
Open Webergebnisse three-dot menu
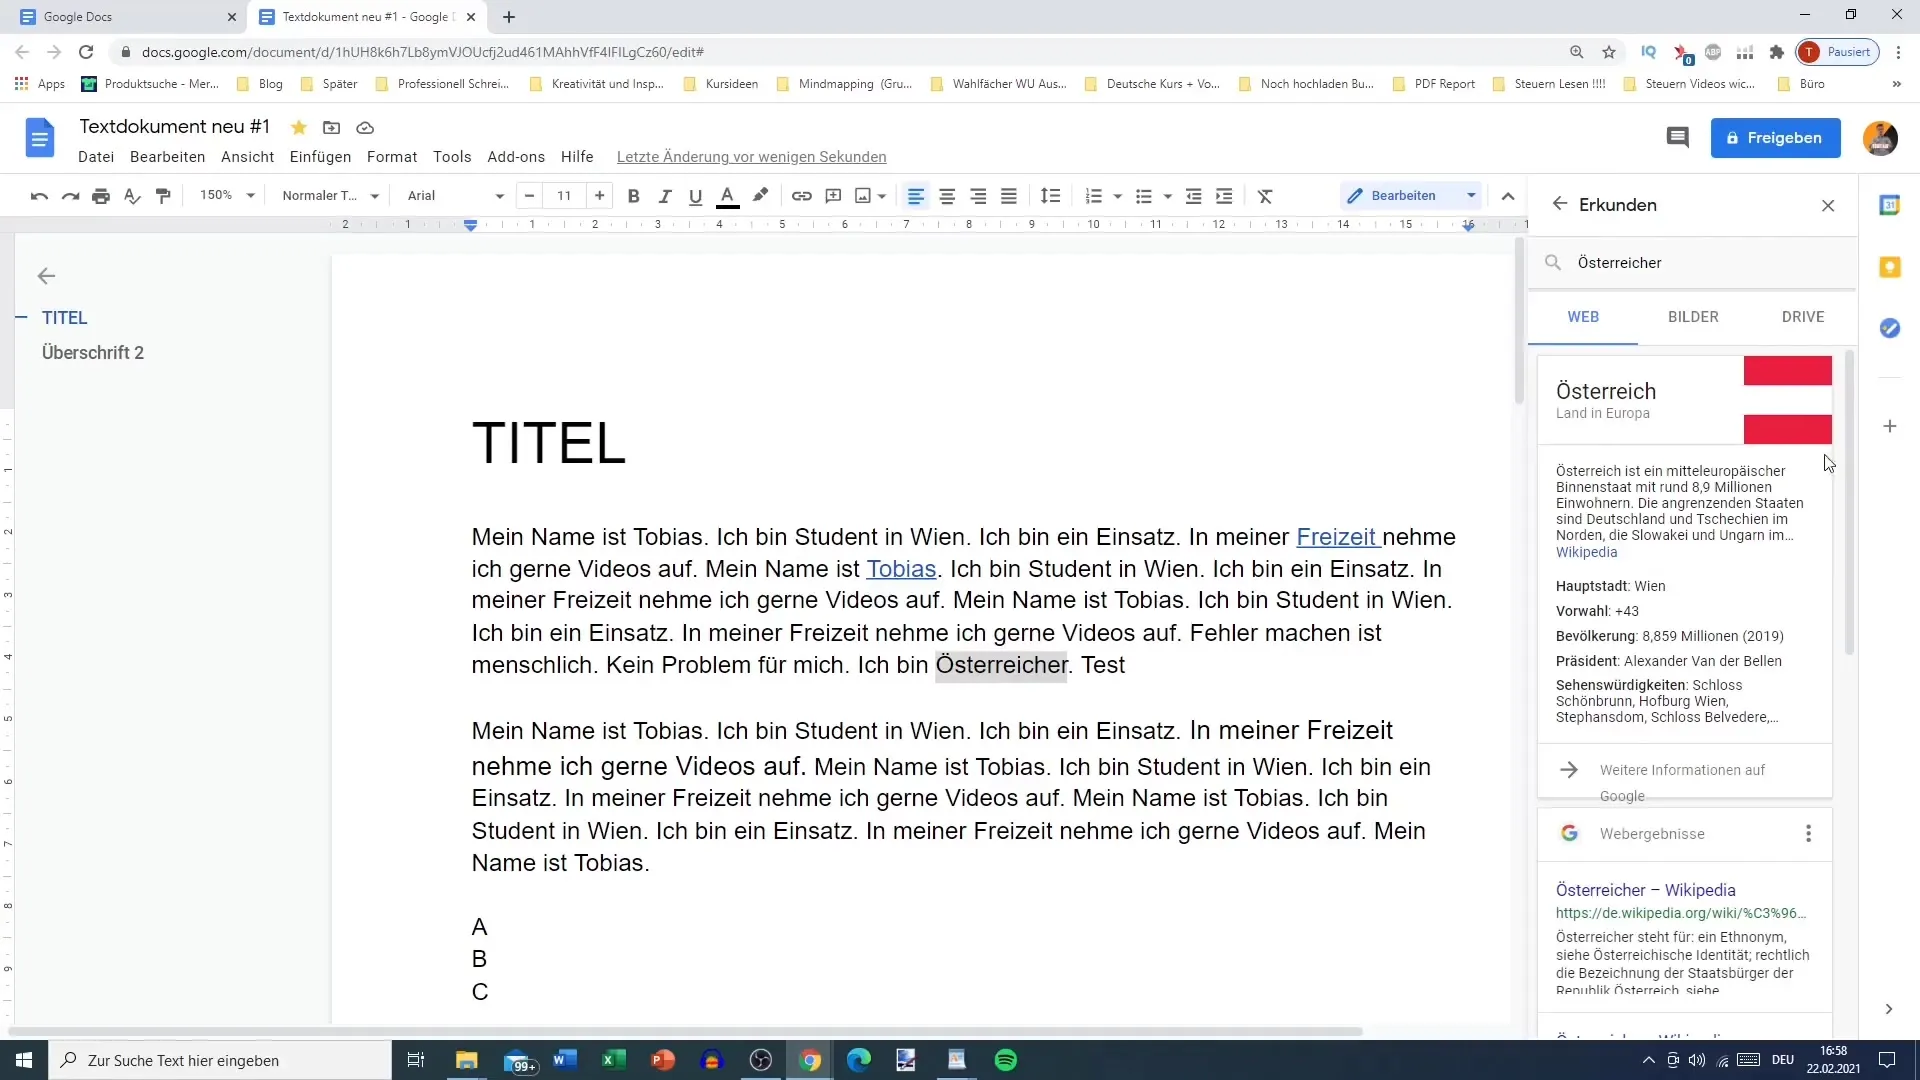(x=1808, y=834)
